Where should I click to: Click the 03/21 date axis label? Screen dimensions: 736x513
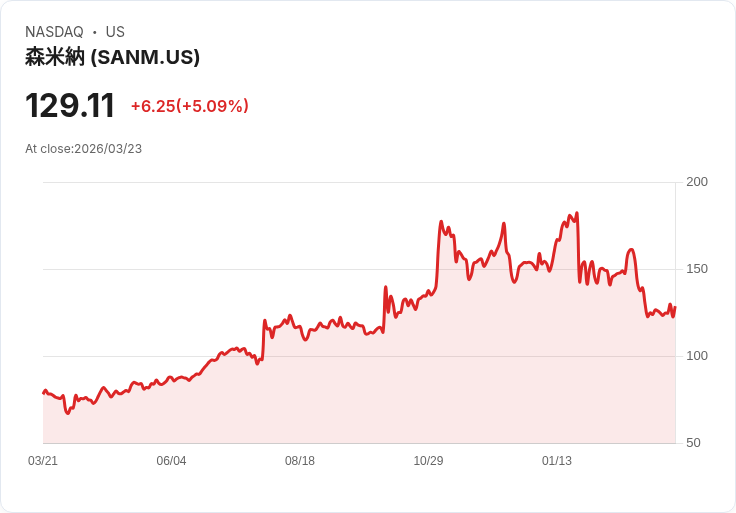coord(43,461)
